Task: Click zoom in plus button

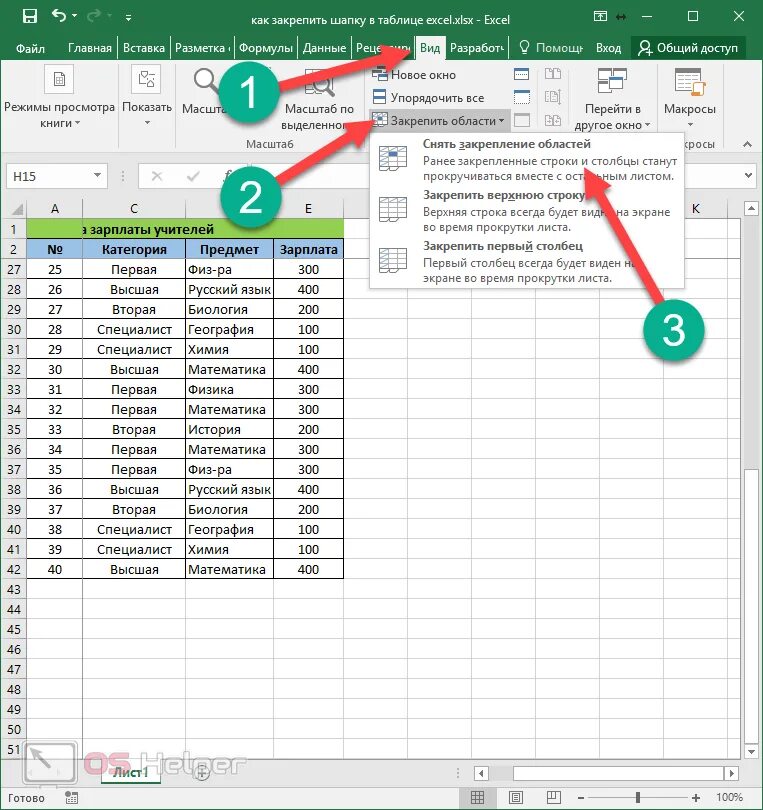Action: [x=696, y=798]
